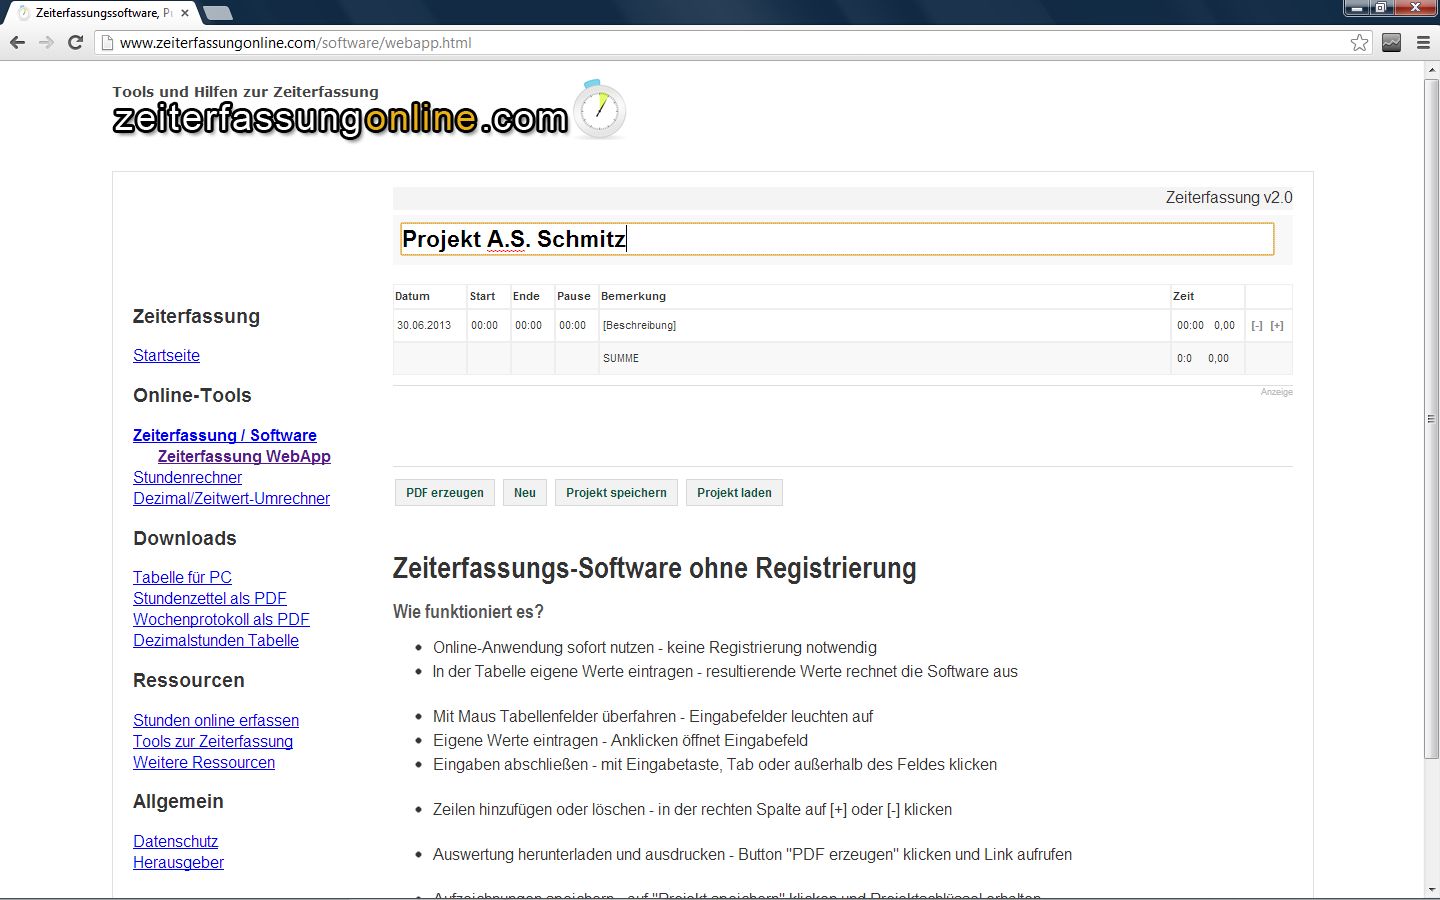Click Projekt speichern button
This screenshot has width=1440, height=900.
(x=616, y=493)
